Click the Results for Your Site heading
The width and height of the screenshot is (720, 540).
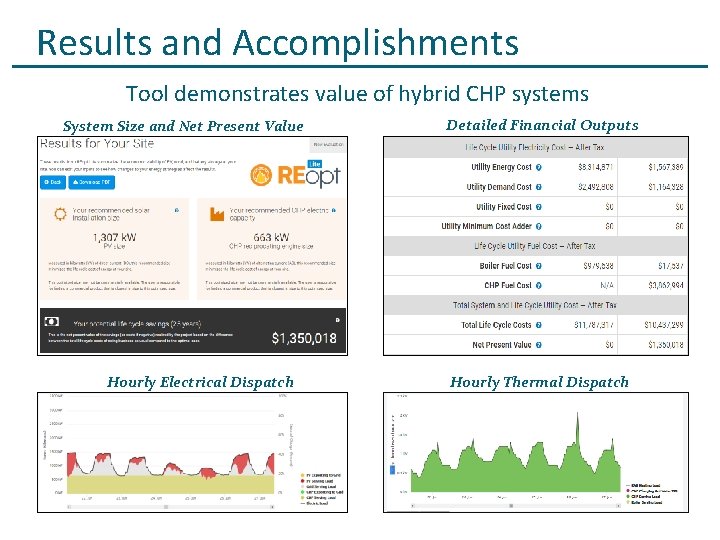pos(97,144)
